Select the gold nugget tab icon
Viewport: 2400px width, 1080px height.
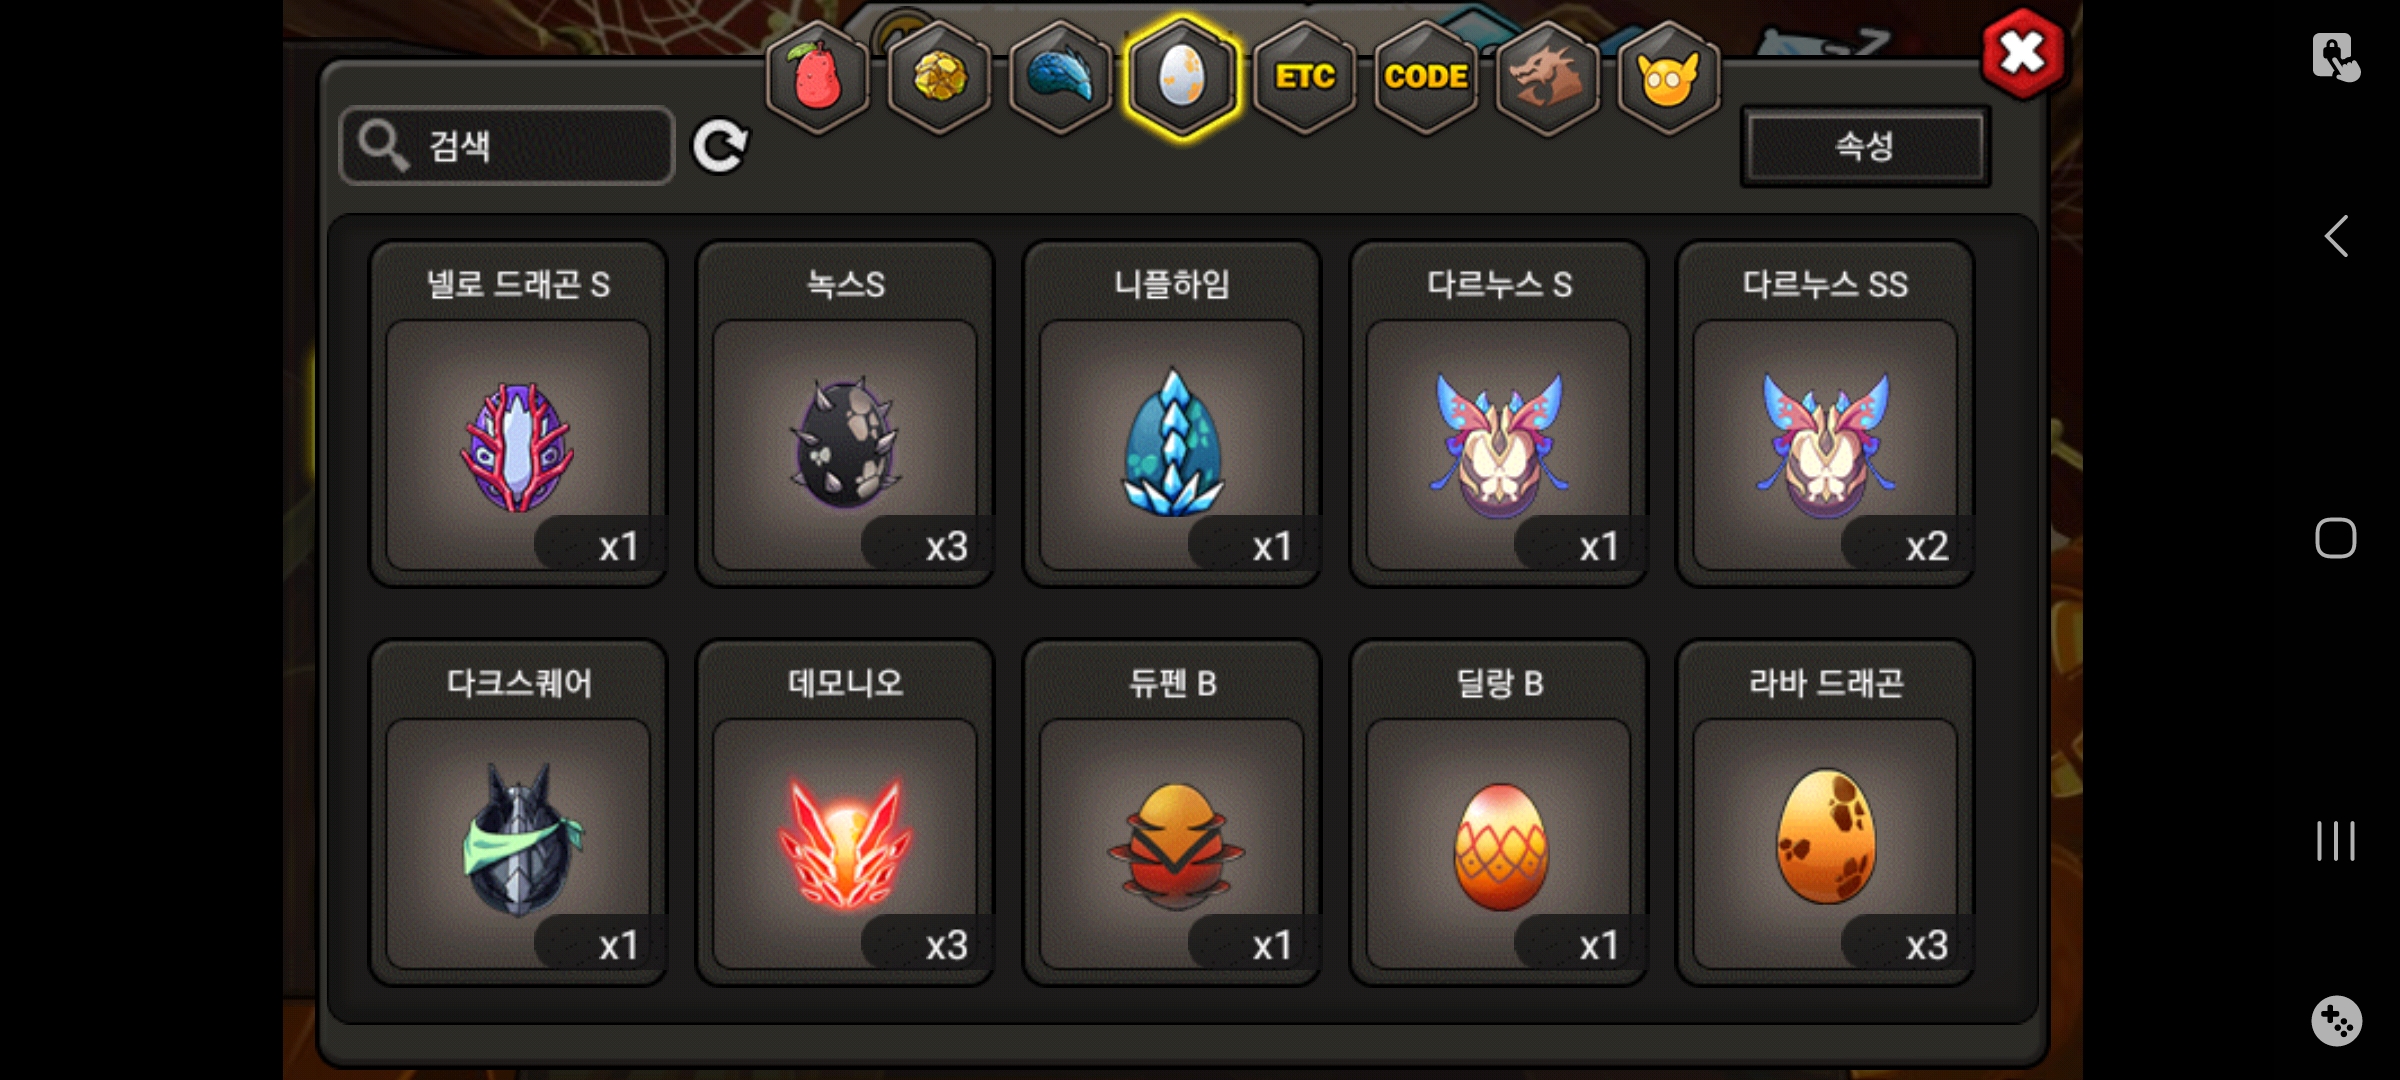(939, 77)
